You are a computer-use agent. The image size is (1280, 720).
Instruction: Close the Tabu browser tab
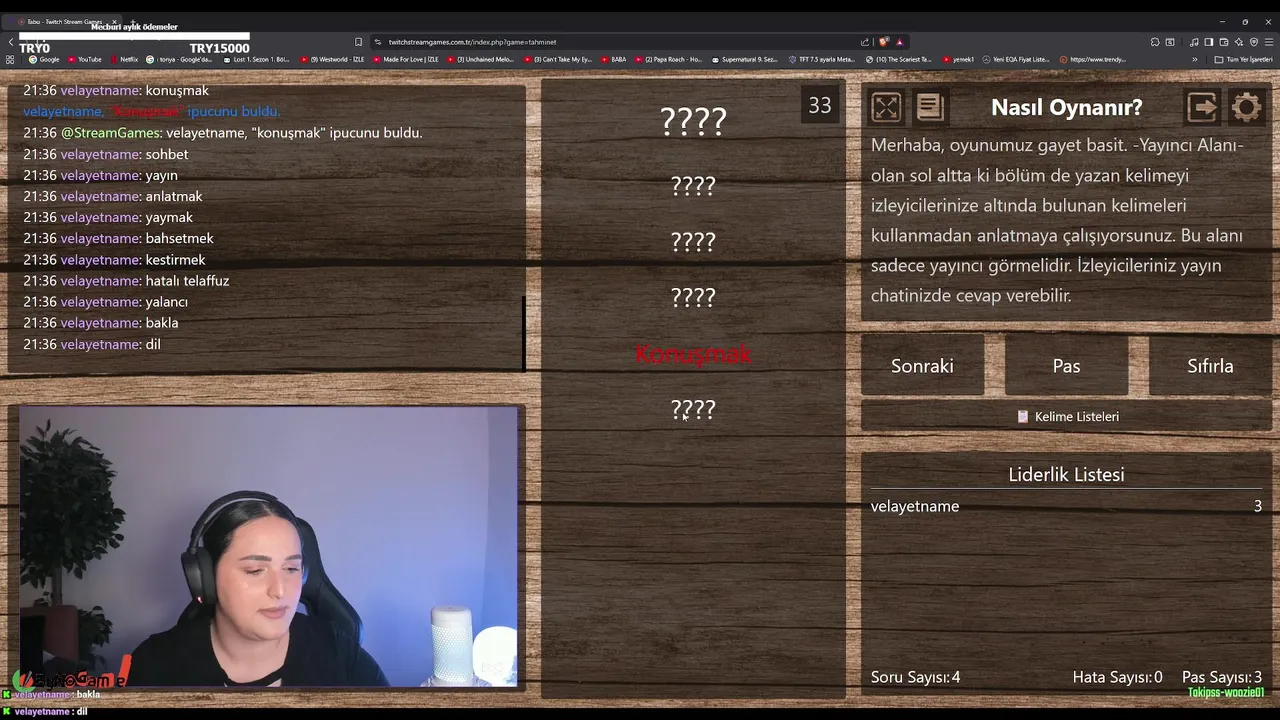(x=114, y=21)
